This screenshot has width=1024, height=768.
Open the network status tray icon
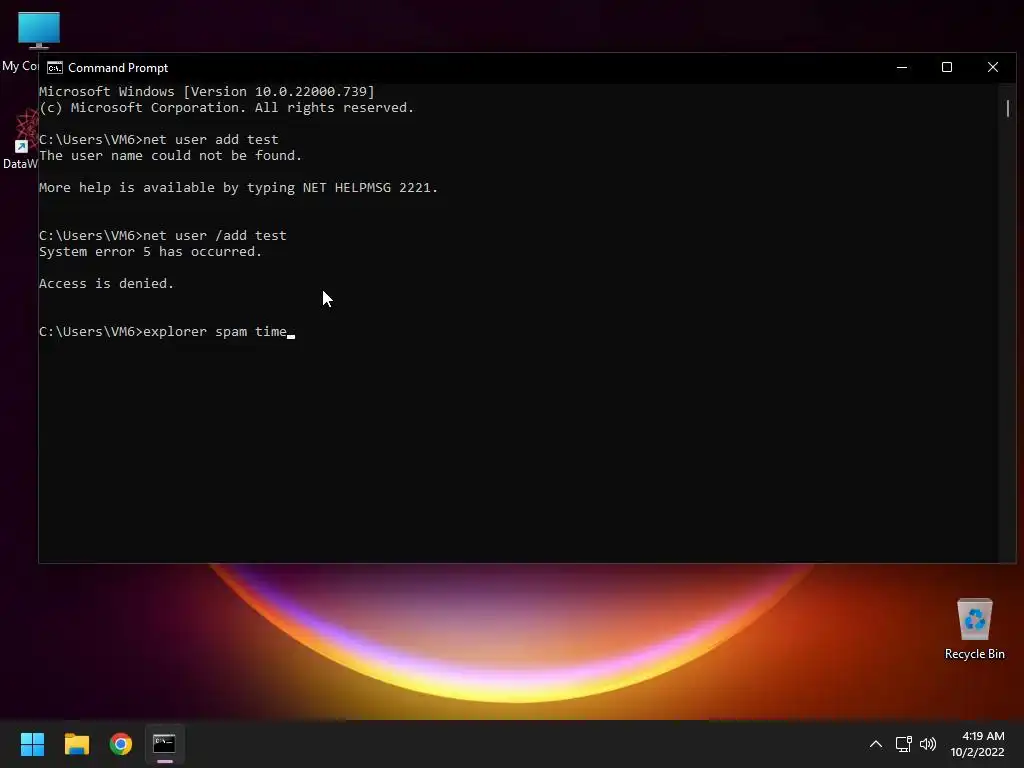903,744
